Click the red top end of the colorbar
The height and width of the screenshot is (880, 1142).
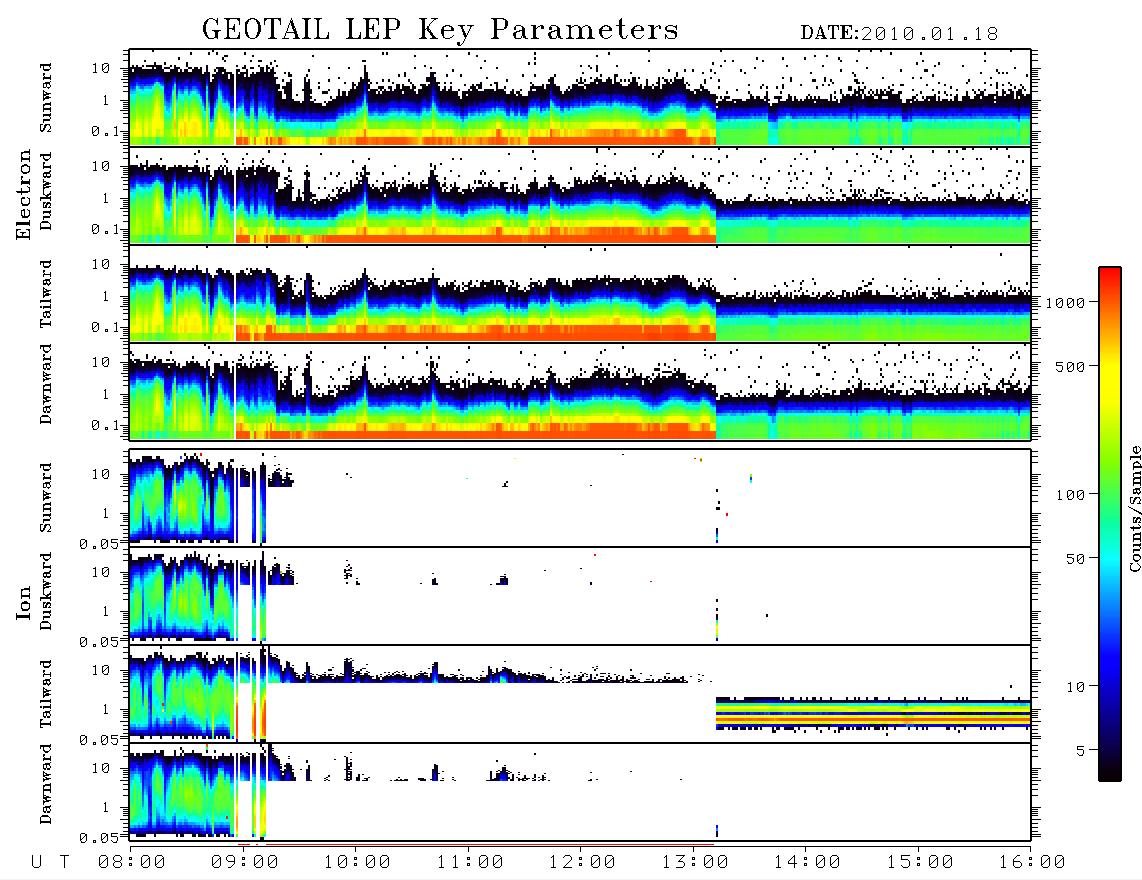(x=1109, y=275)
